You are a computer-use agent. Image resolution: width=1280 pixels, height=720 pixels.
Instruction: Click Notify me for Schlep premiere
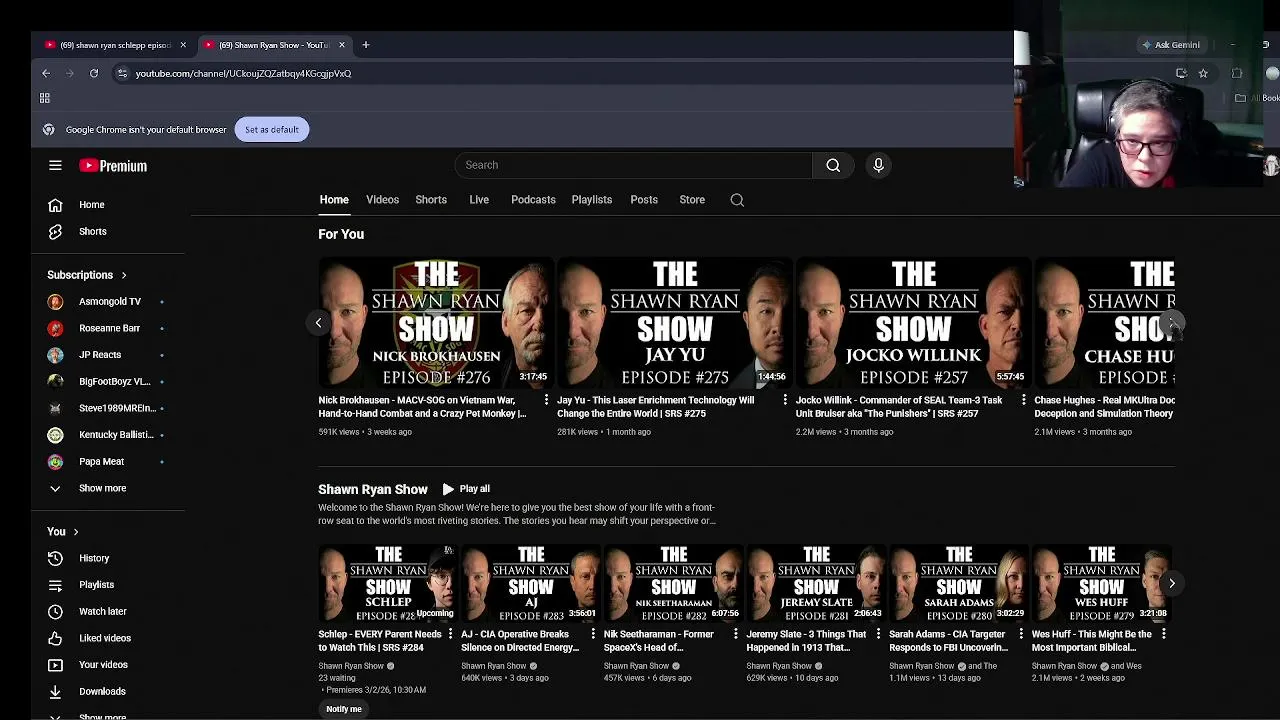pyautogui.click(x=344, y=709)
